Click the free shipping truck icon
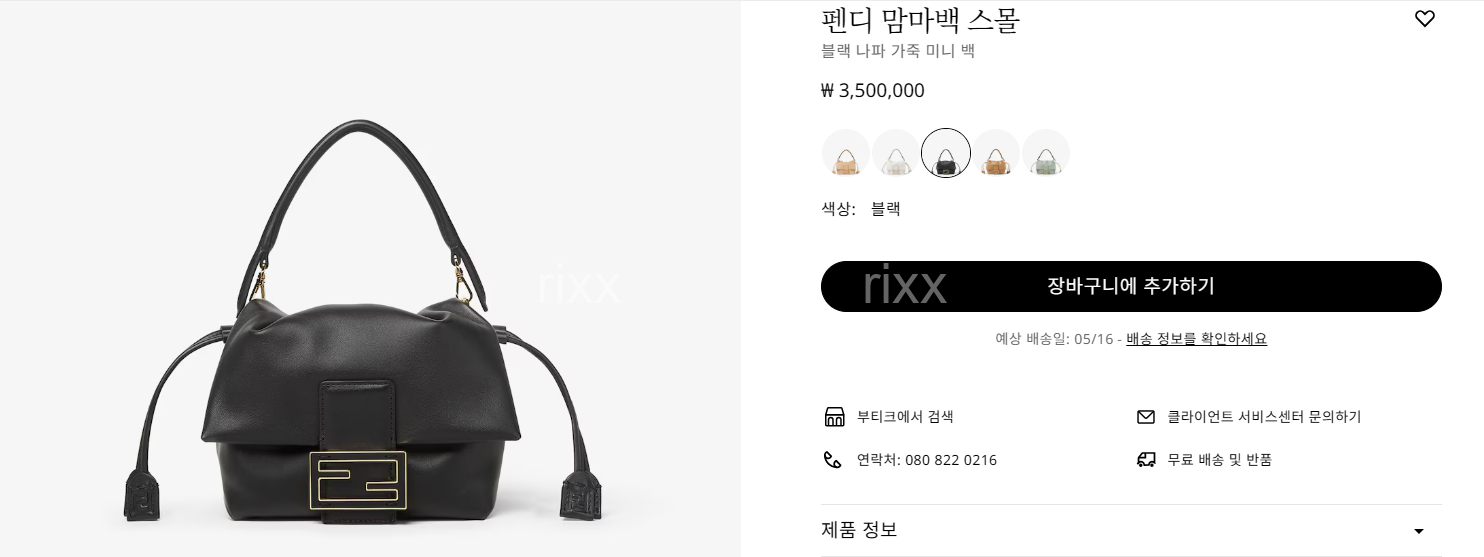Viewport: 1484px width, 557px height. point(1146,460)
